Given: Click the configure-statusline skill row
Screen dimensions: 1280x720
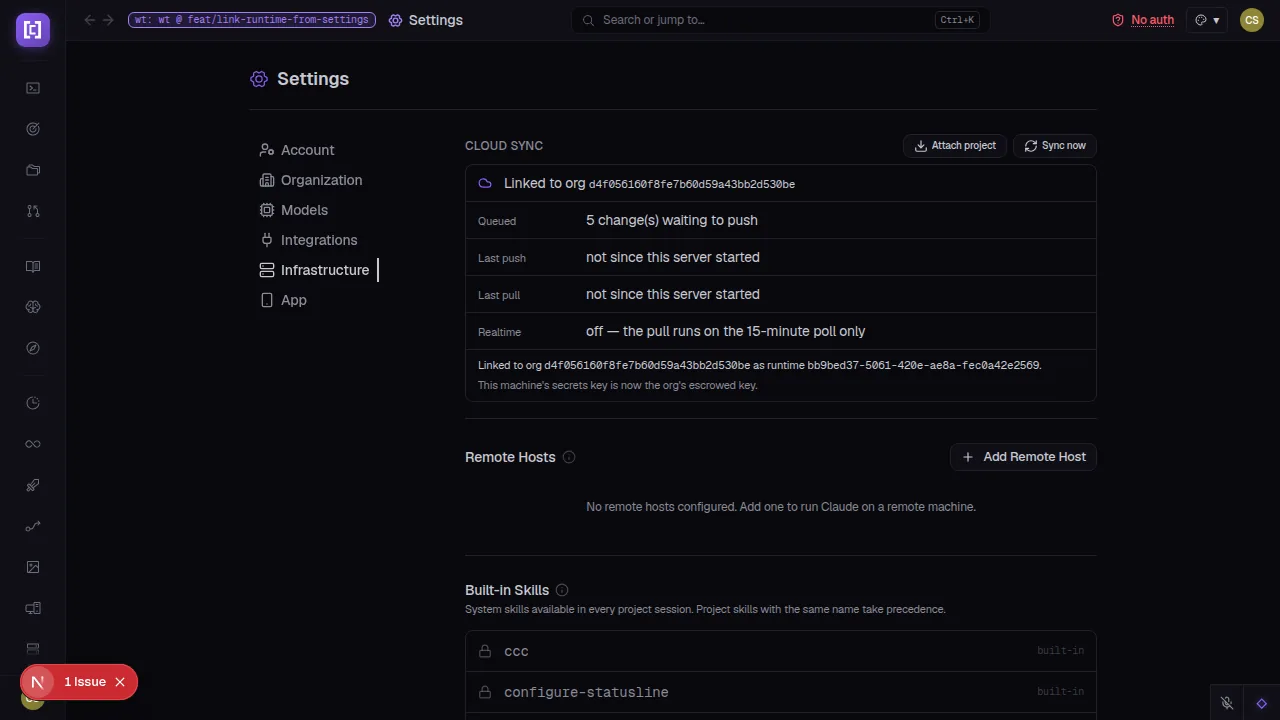Looking at the screenshot, I should [781, 692].
